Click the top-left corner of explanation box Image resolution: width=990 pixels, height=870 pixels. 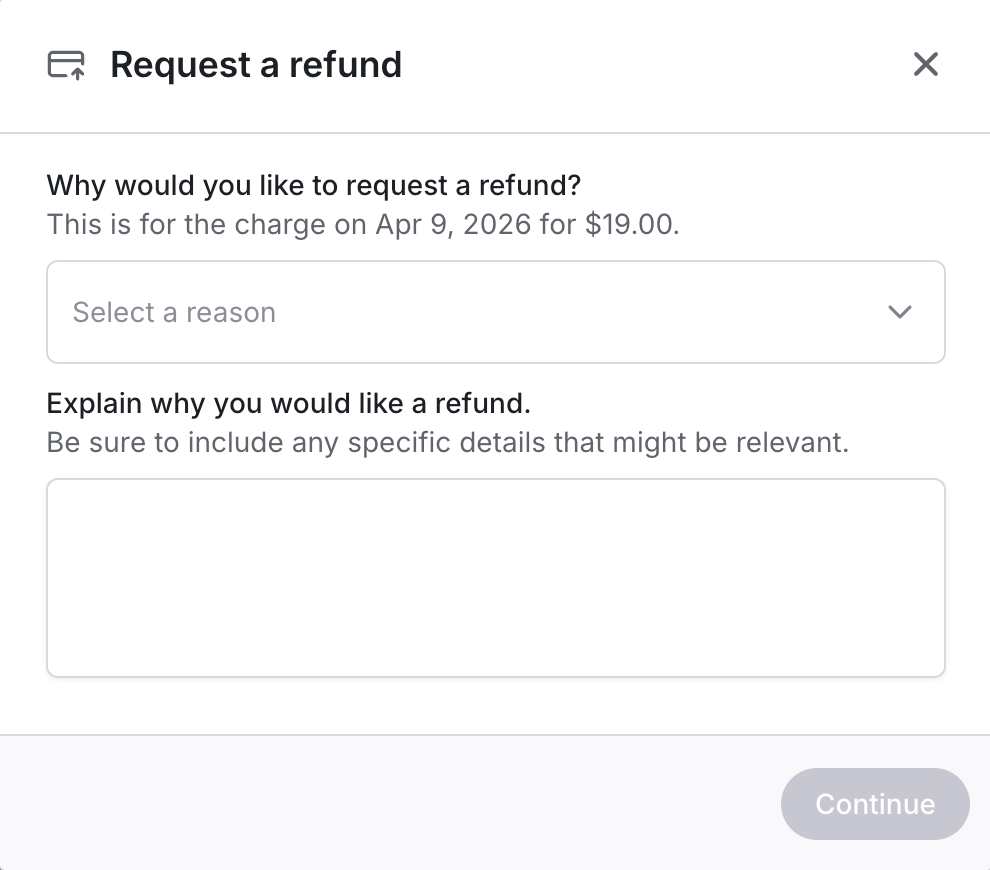(x=60, y=492)
